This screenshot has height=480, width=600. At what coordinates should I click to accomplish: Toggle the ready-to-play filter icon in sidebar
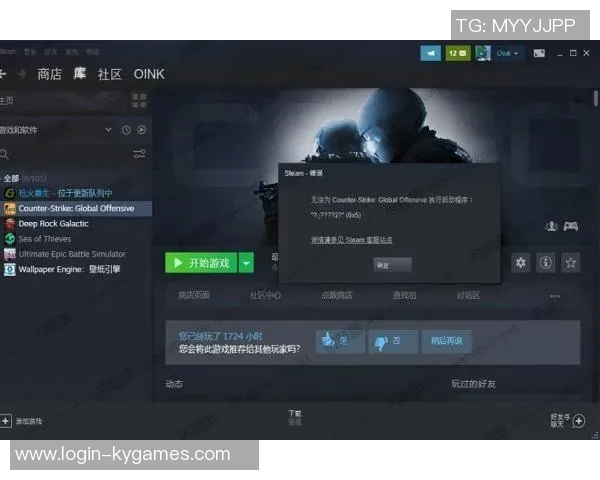141,130
